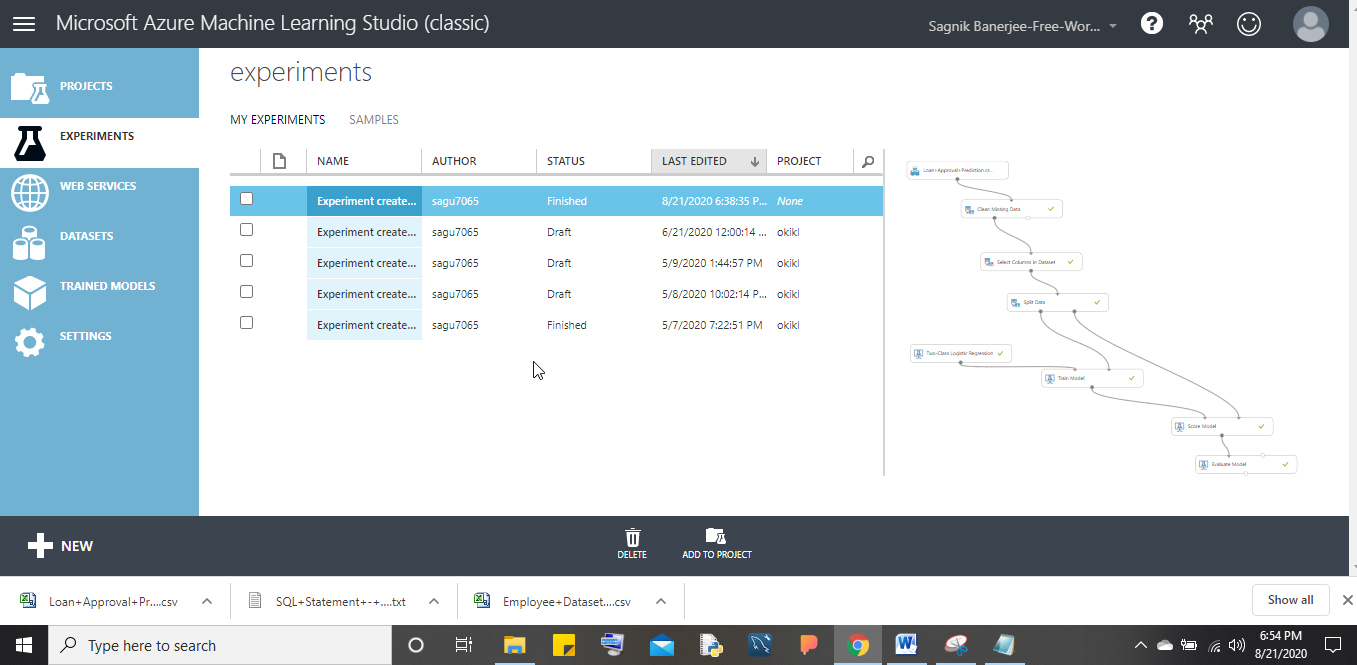
Task: Click the taskbar search box
Action: click(220, 645)
